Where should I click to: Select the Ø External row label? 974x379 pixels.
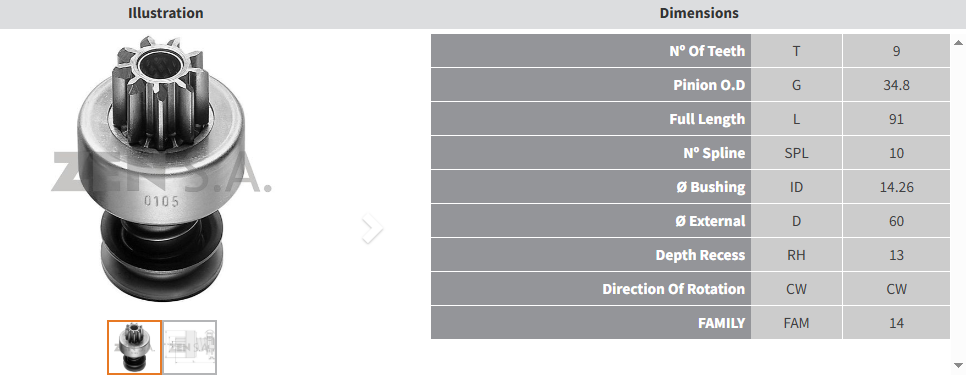(x=710, y=221)
